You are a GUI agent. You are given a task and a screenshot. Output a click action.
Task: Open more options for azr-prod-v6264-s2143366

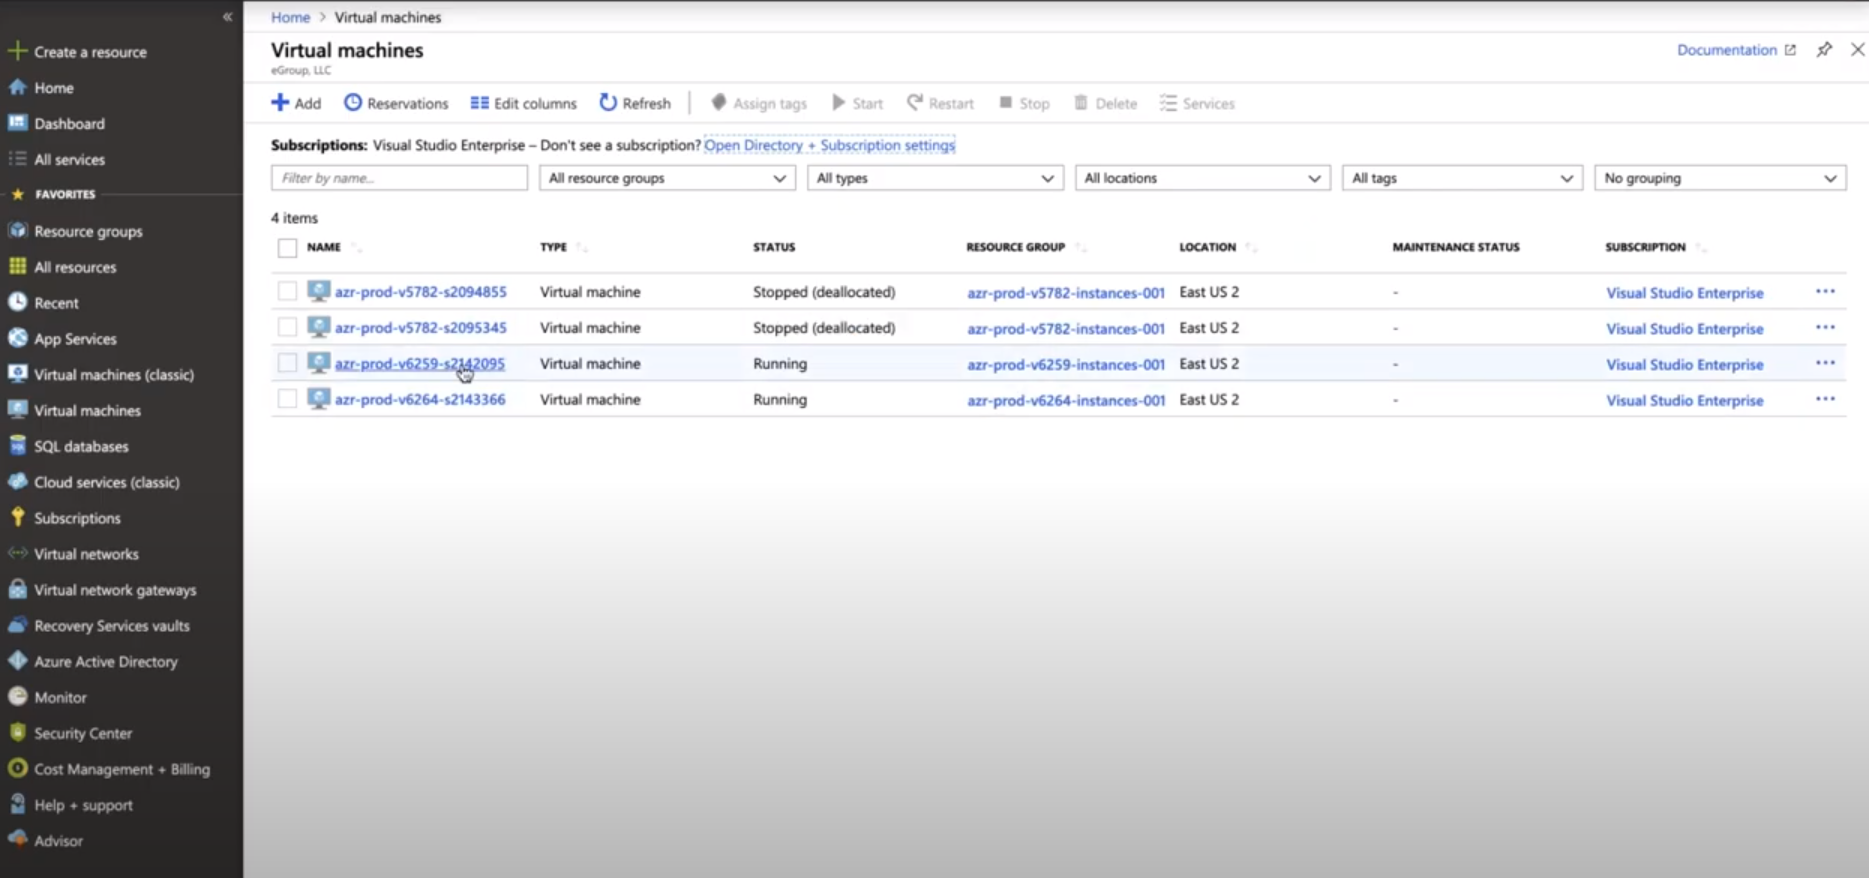(x=1825, y=399)
